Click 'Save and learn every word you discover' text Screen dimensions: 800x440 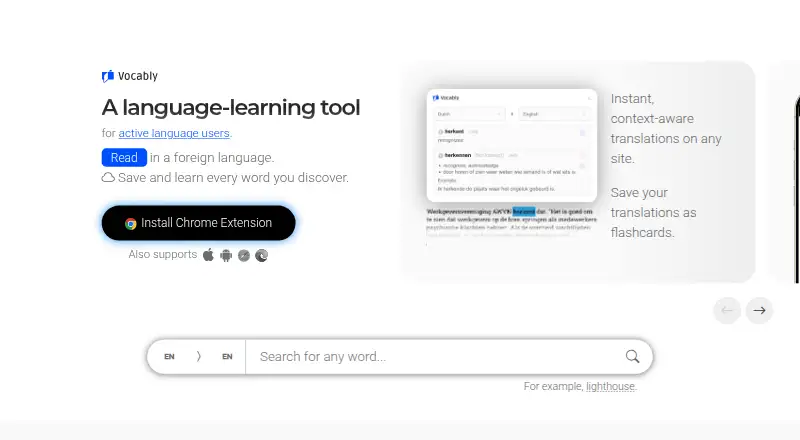(x=233, y=178)
